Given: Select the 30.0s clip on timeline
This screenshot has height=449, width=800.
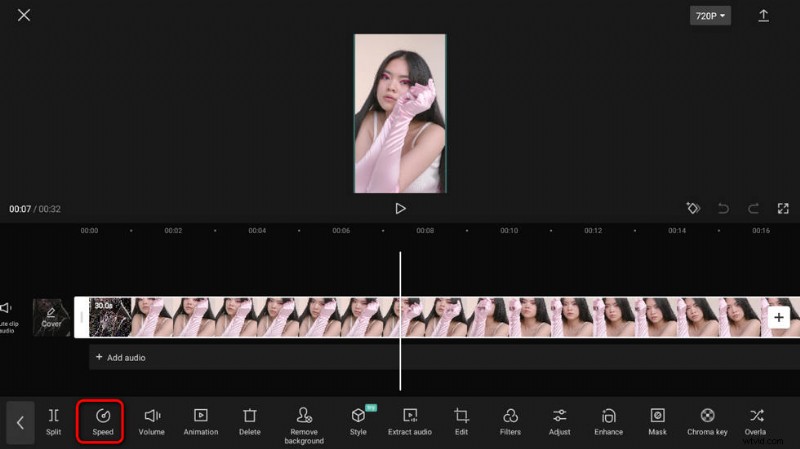Looking at the screenshot, I should pyautogui.click(x=439, y=317).
